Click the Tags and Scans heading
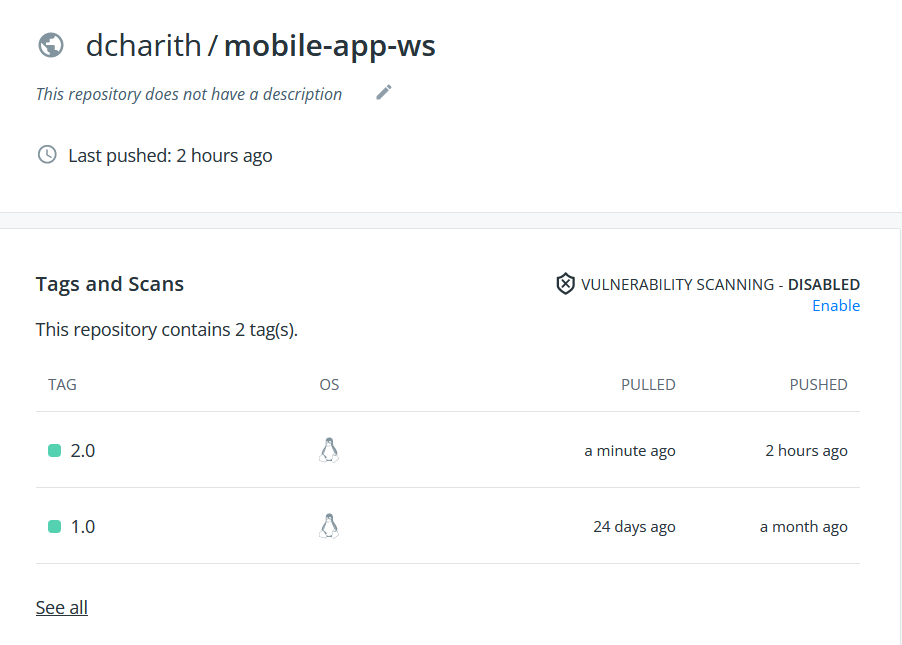Image resolution: width=902 pixels, height=645 pixels. (x=110, y=284)
